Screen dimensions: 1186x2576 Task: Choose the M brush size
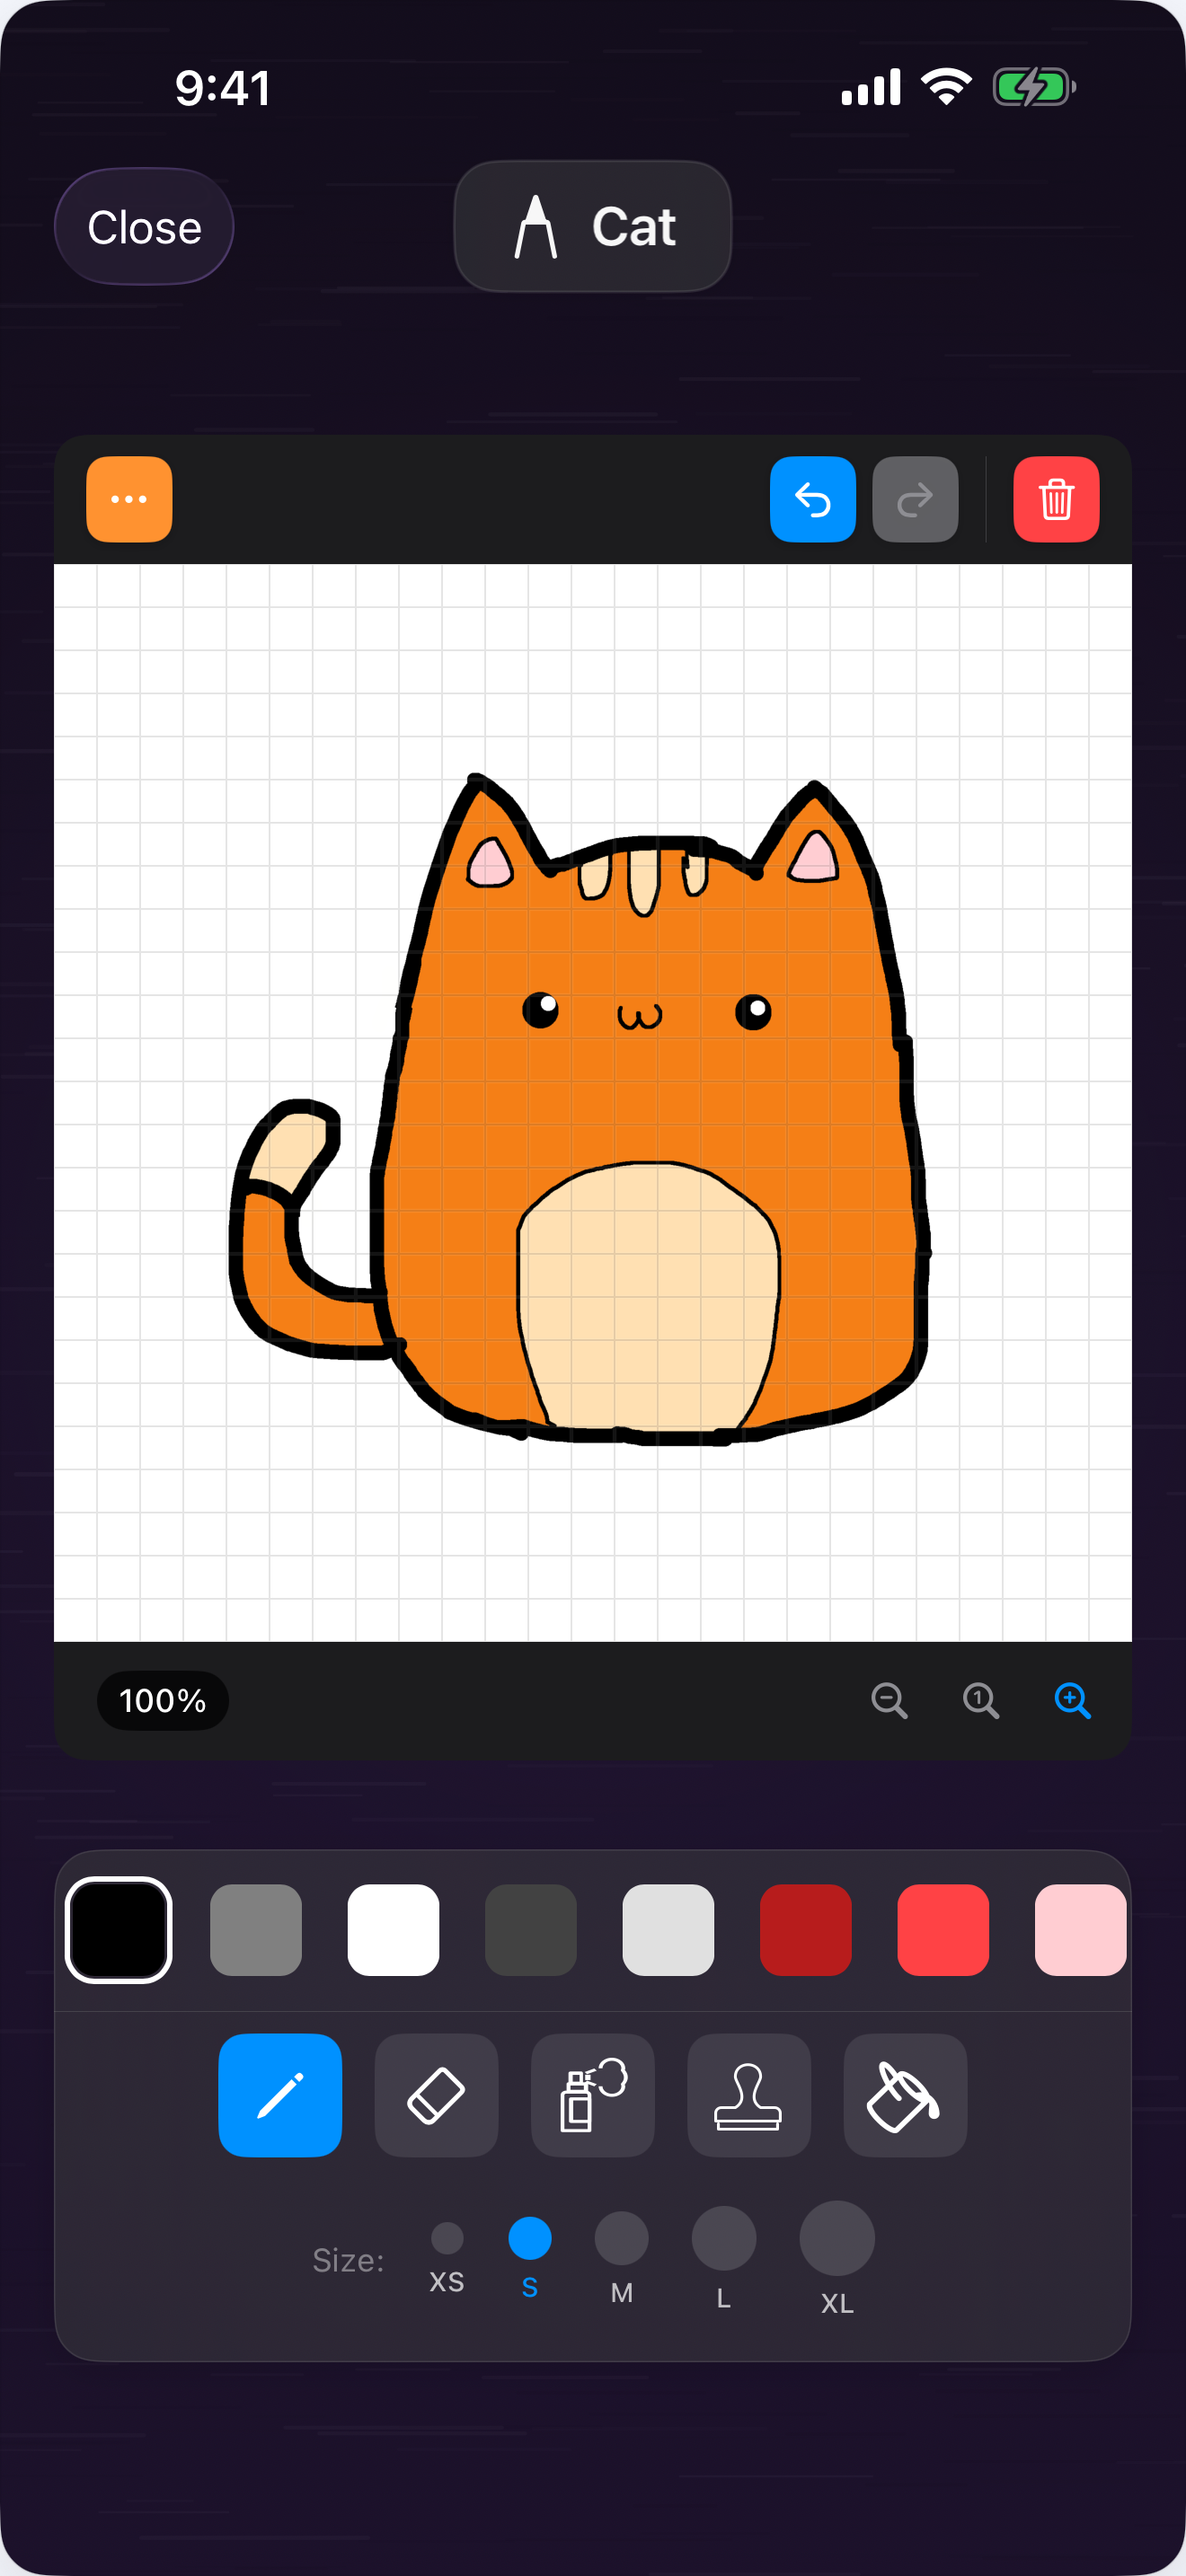(x=621, y=2258)
